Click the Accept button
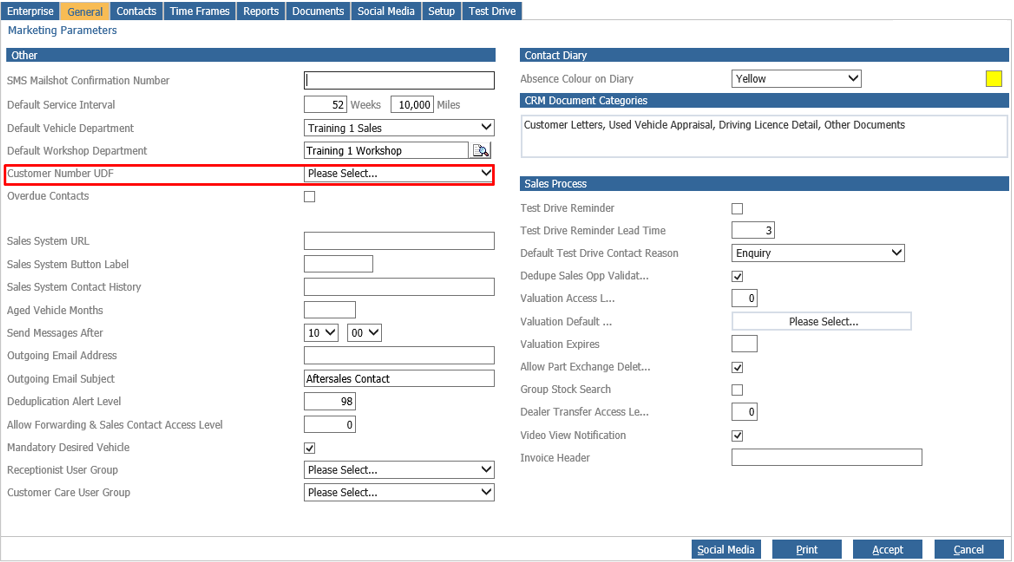 pyautogui.click(x=887, y=549)
